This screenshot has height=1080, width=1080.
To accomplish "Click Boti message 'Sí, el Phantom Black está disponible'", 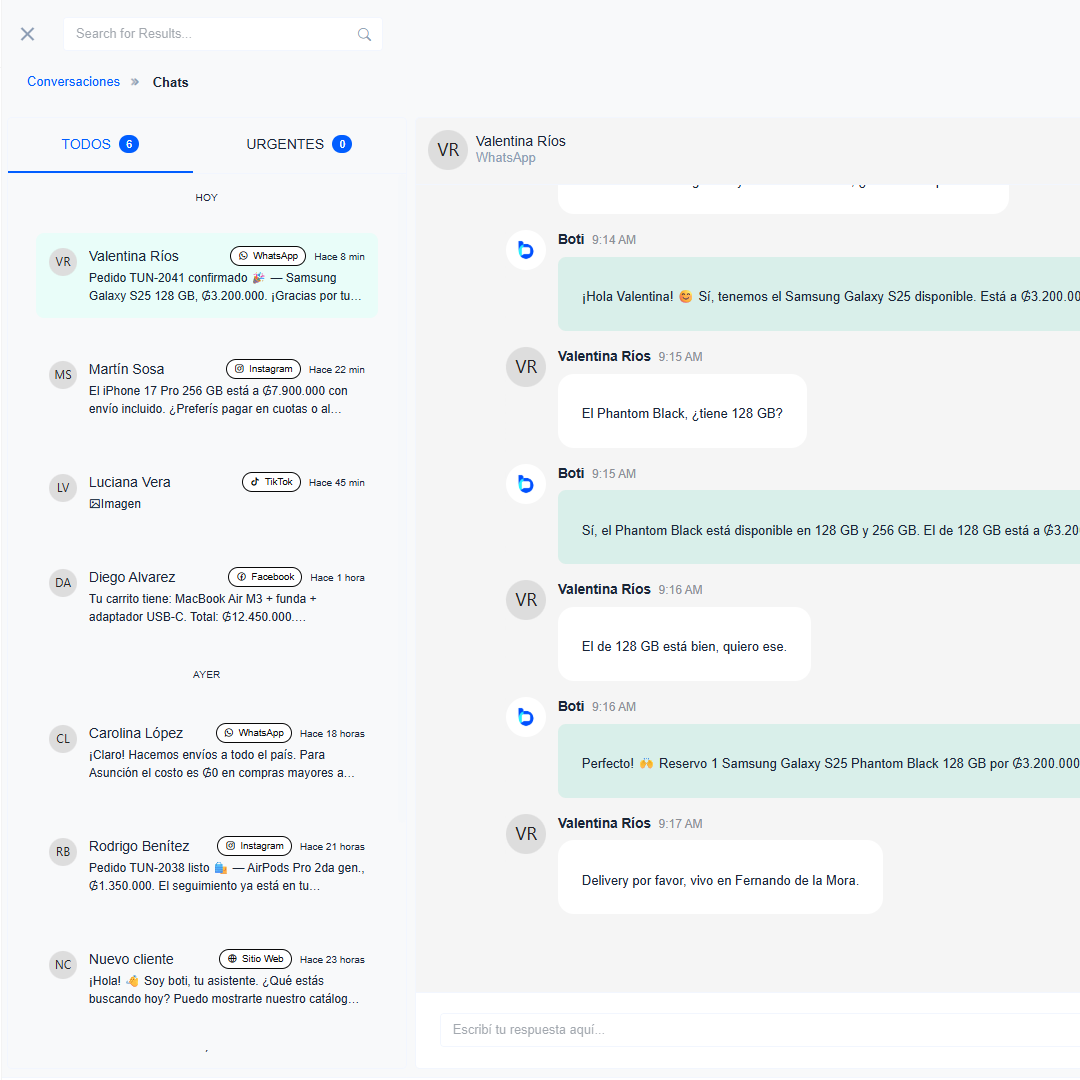I will (819, 527).
